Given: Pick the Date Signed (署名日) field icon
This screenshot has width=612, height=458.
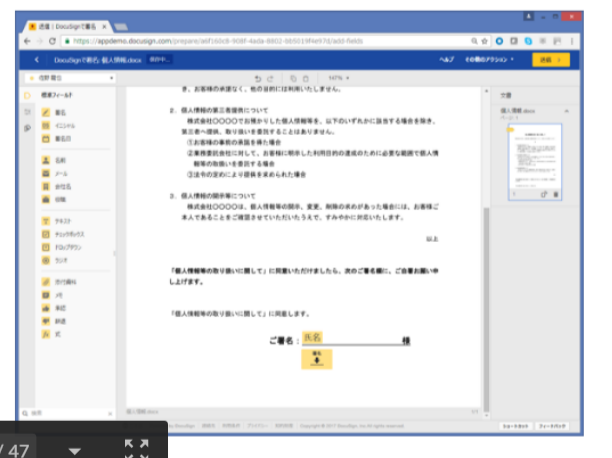Looking at the screenshot, I should click(46, 139).
